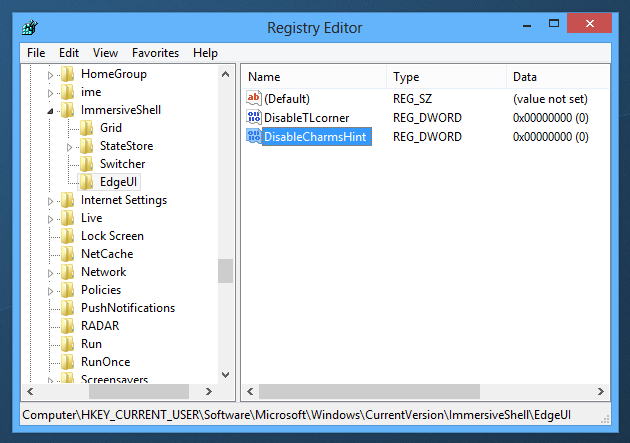Click the EdgeUI folder icon
The width and height of the screenshot is (630, 443).
coord(86,182)
